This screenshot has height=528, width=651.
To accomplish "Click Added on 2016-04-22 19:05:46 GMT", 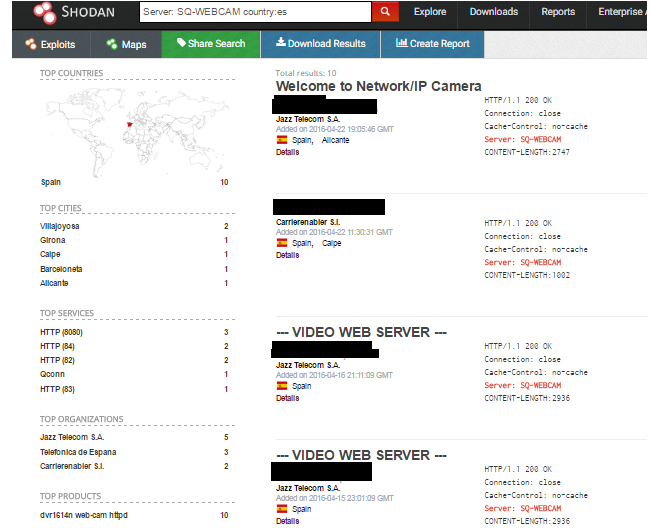I will point(335,129).
